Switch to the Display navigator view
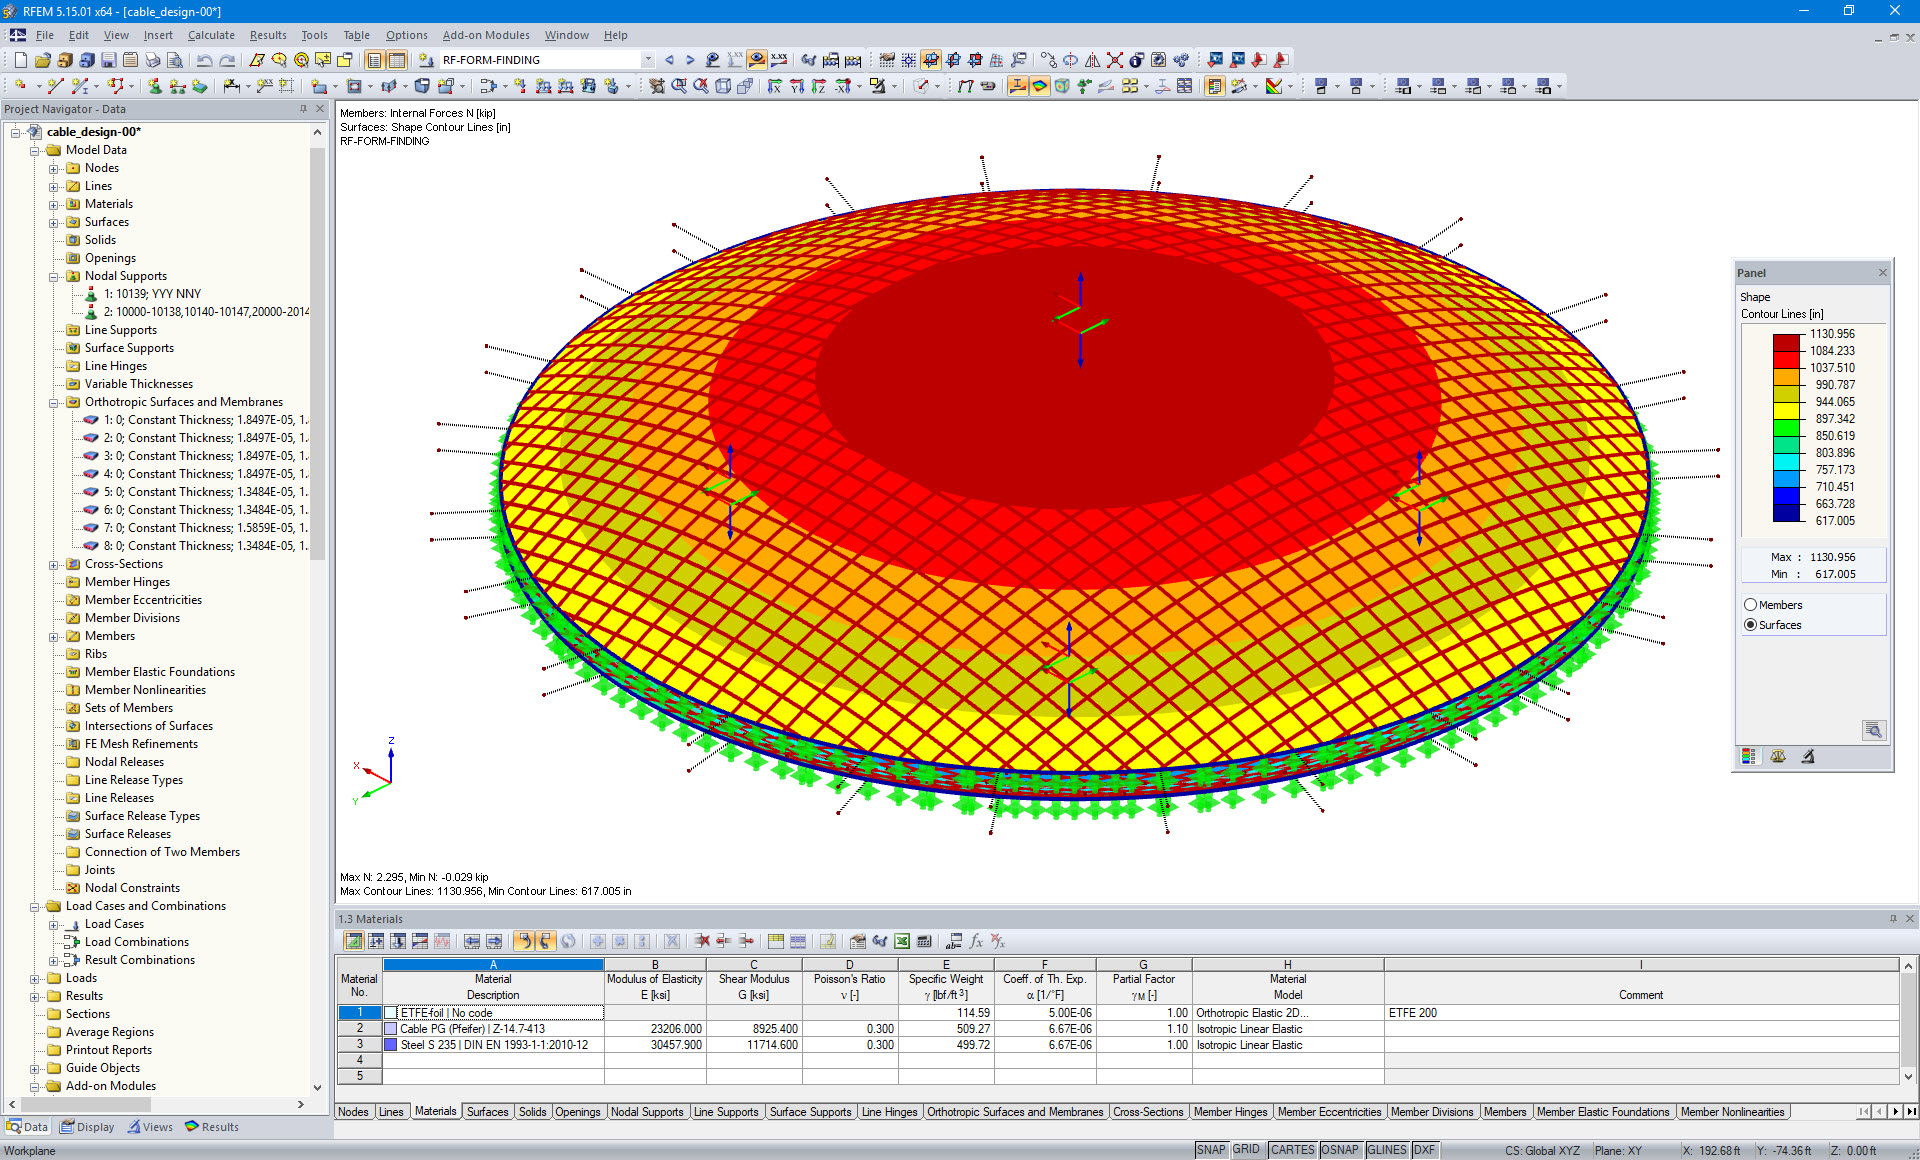The width and height of the screenshot is (1920, 1160). tap(87, 1126)
